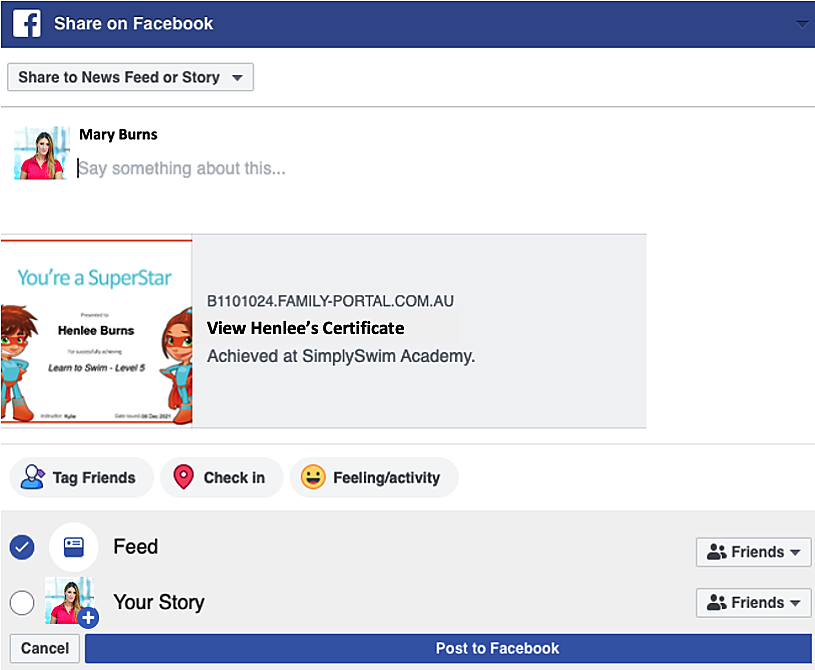Open the Feed audience Friends dropdown
Image resolution: width=815 pixels, height=670 pixels.
point(754,552)
